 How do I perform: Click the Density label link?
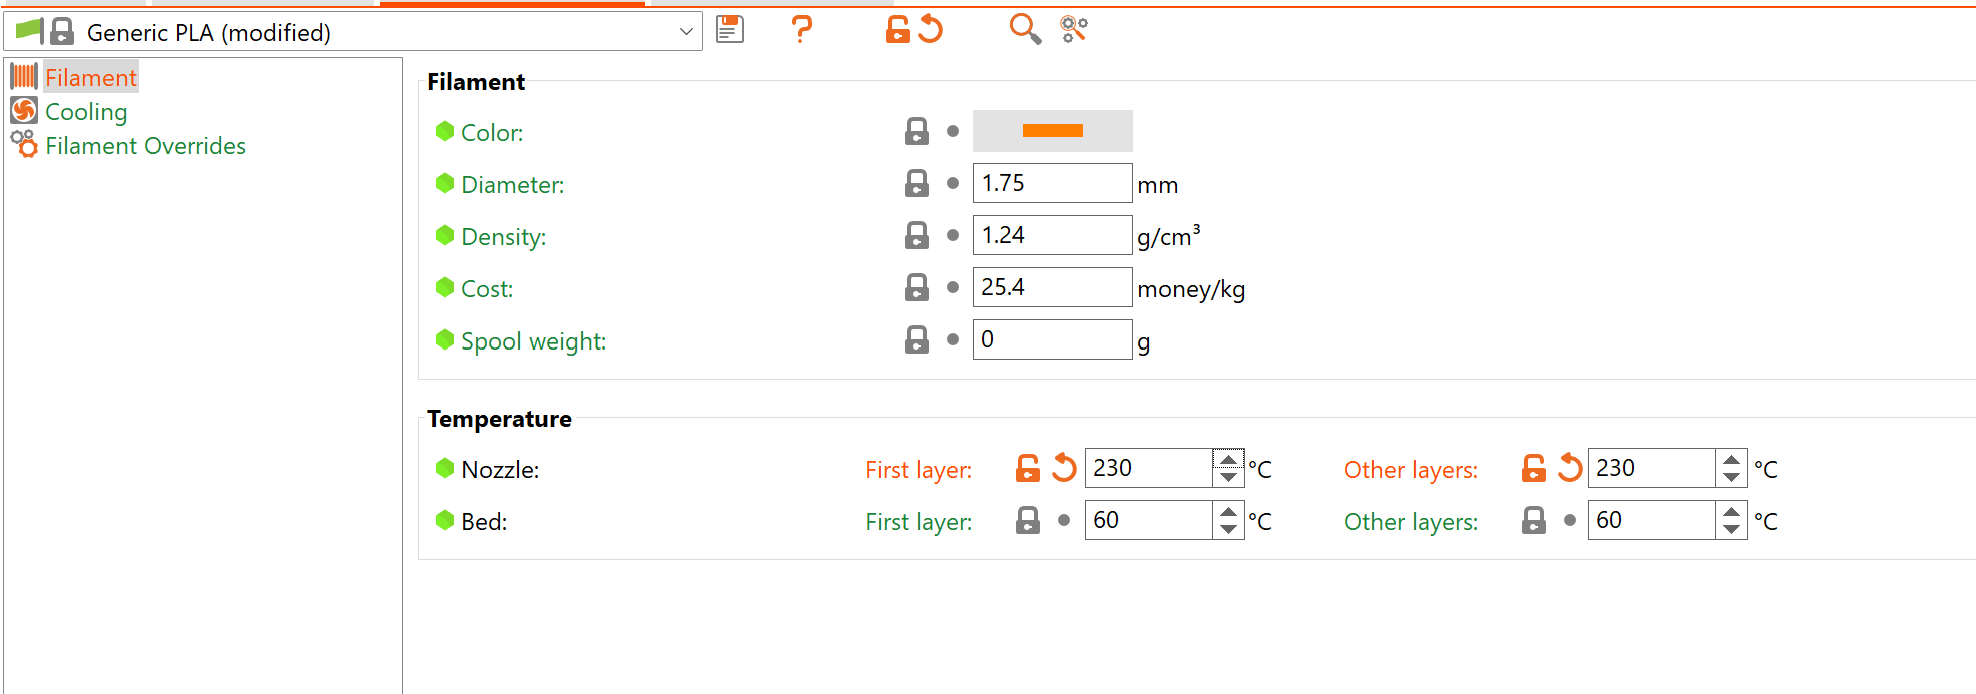click(x=503, y=237)
